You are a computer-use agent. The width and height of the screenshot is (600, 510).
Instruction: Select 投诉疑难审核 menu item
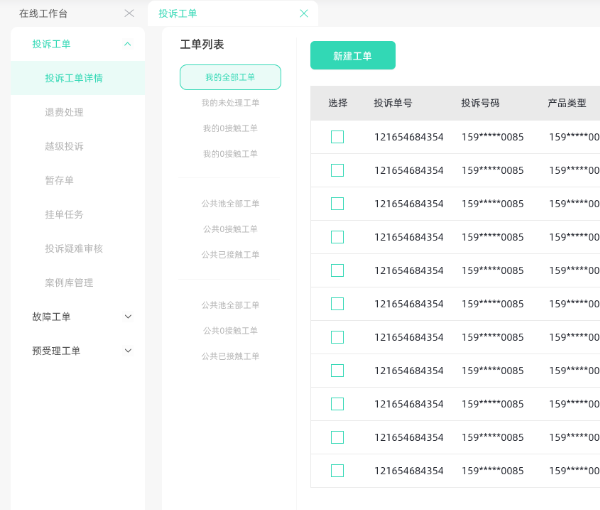pos(73,248)
